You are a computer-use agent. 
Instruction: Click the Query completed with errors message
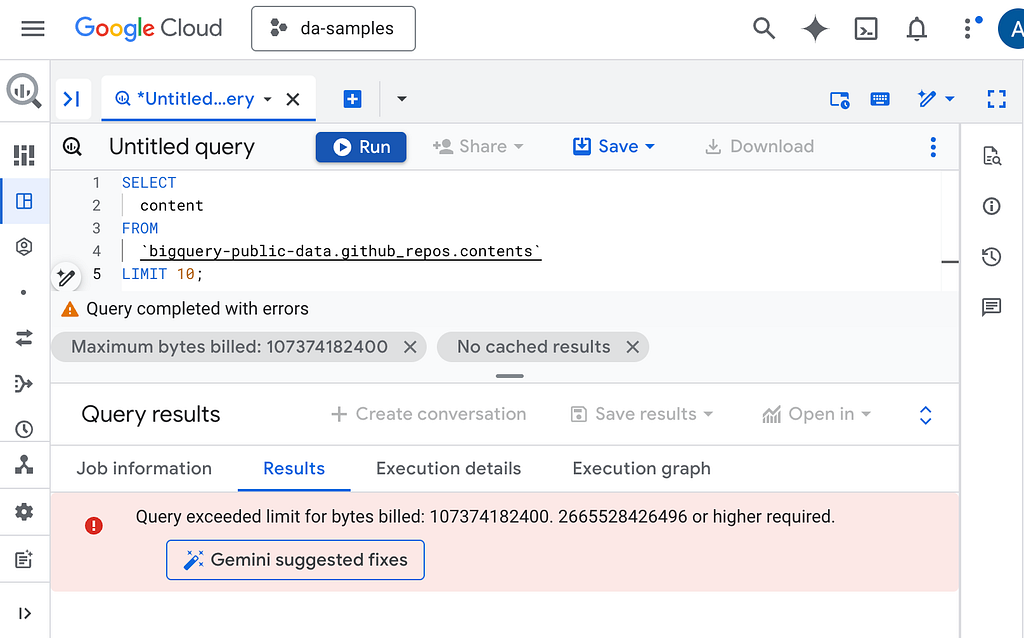coord(197,309)
